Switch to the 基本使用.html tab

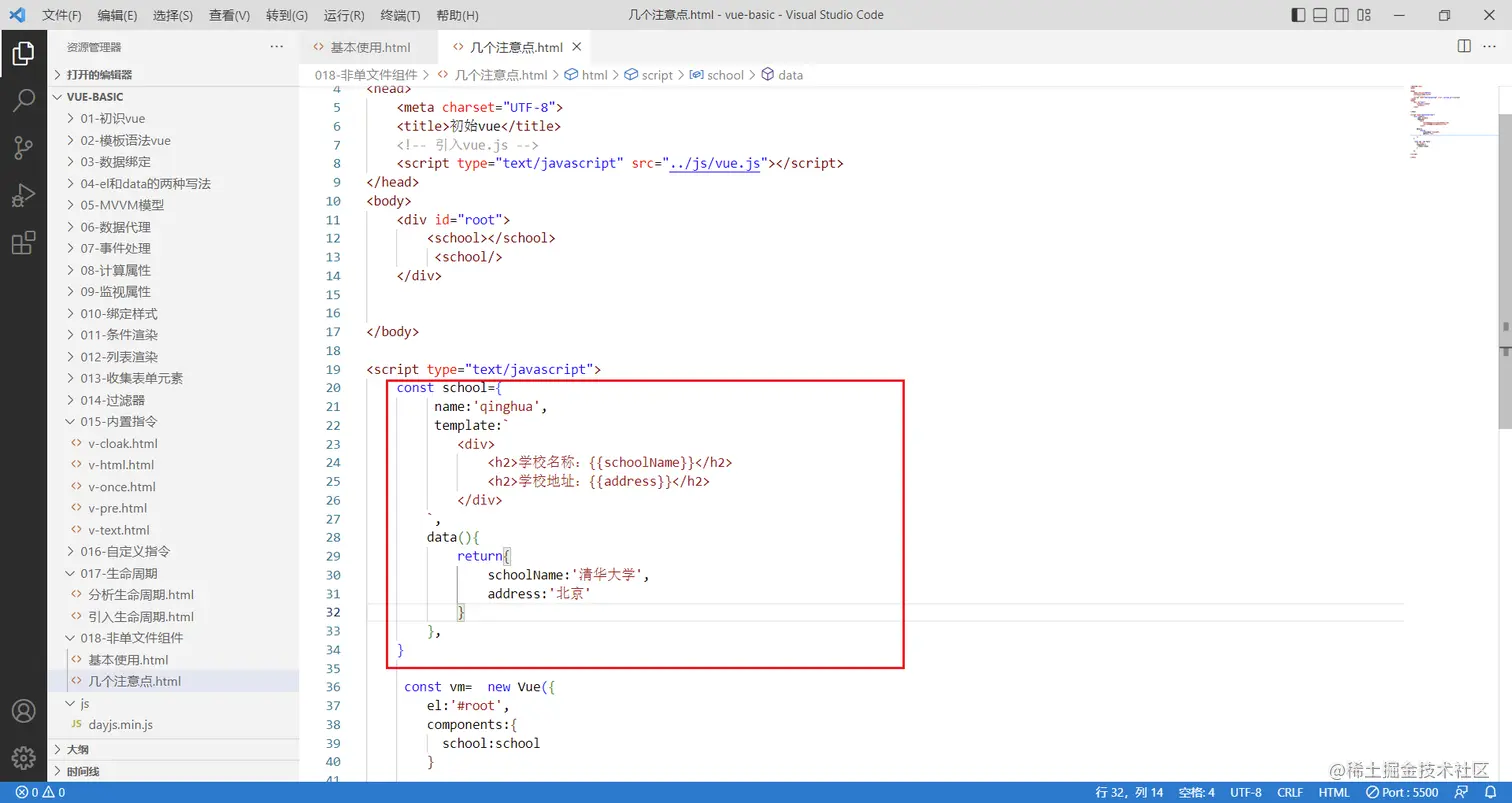coord(369,47)
